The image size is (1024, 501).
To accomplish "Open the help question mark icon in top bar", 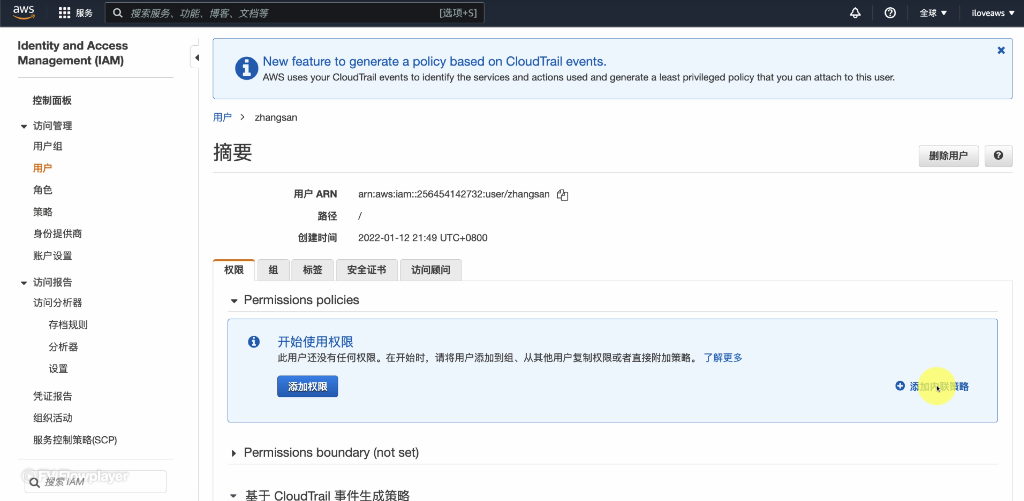I will 889,13.
